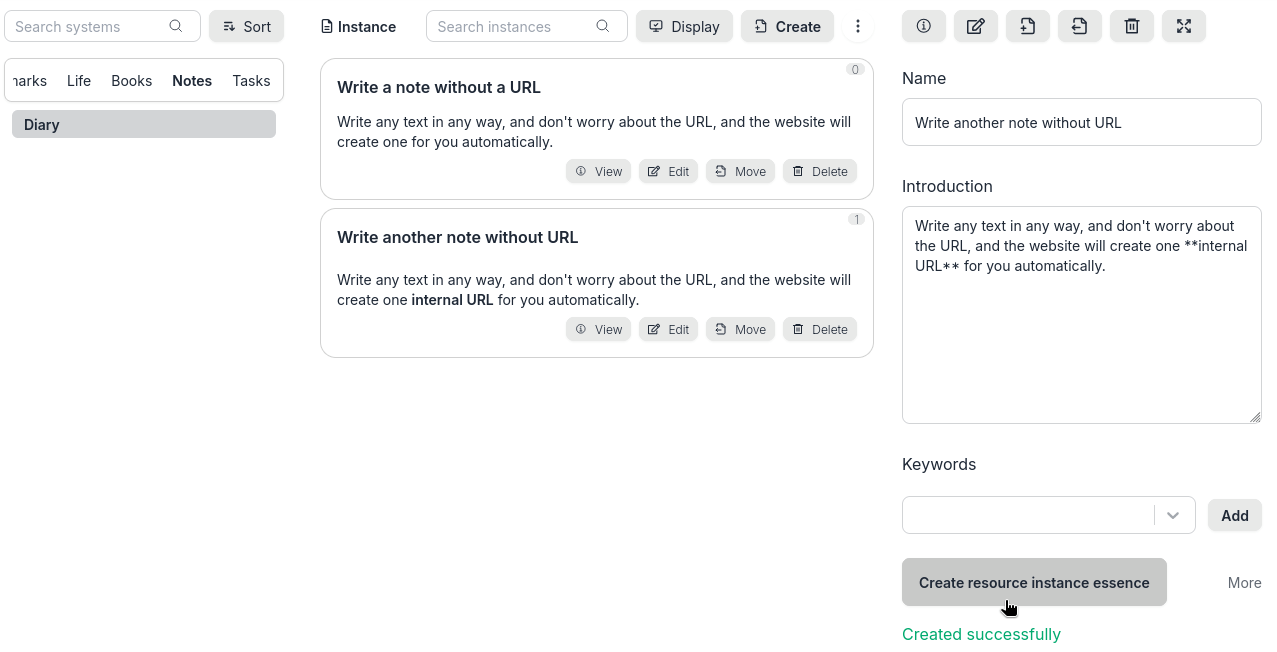Open the three-dot menu beside Create
Image resolution: width=1277 pixels, height=652 pixels.
857,27
